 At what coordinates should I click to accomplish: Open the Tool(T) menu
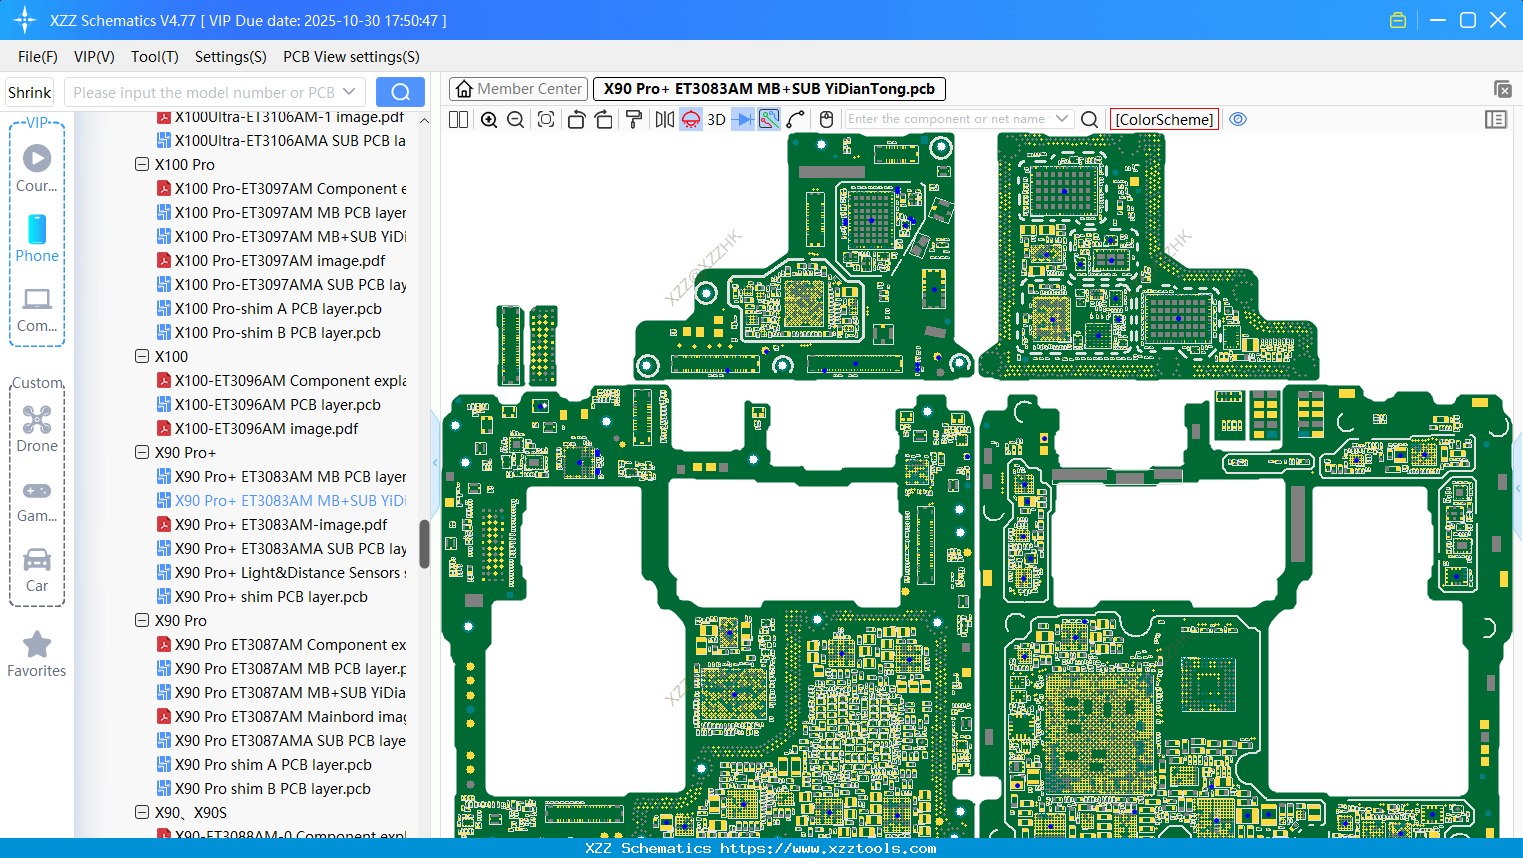155,57
